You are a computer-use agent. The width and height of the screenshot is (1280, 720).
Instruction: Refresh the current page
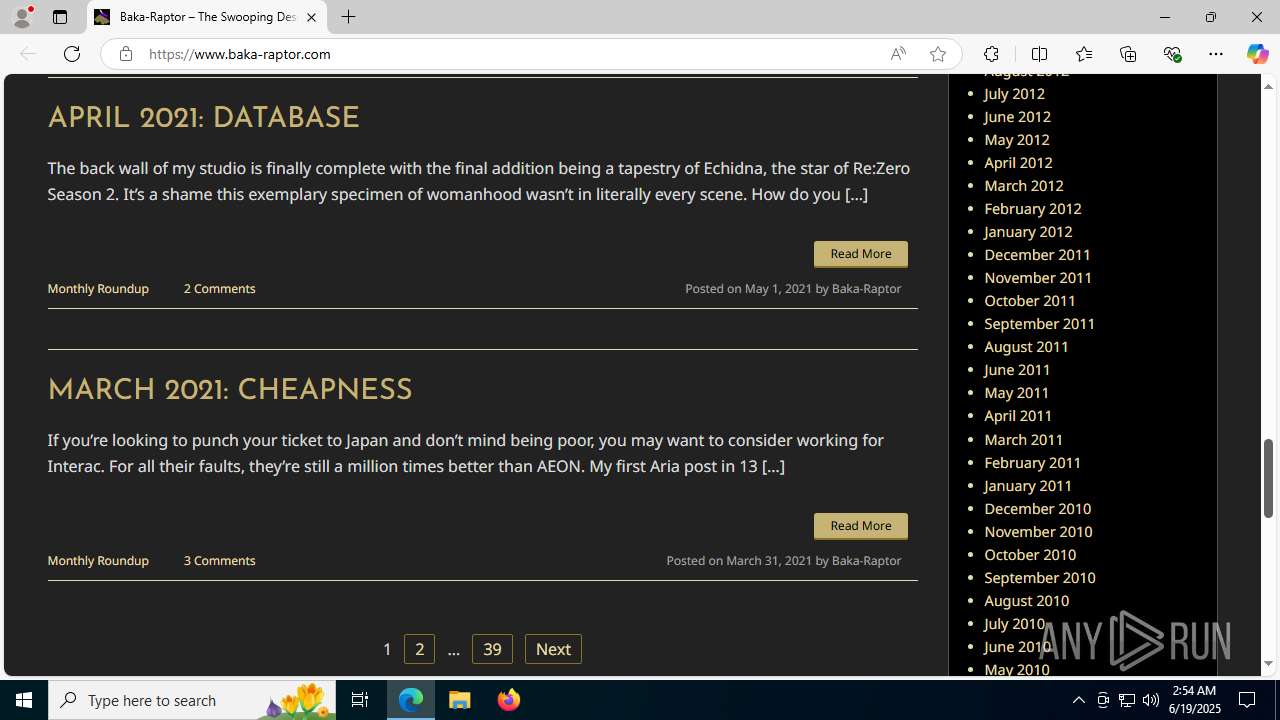(72, 54)
